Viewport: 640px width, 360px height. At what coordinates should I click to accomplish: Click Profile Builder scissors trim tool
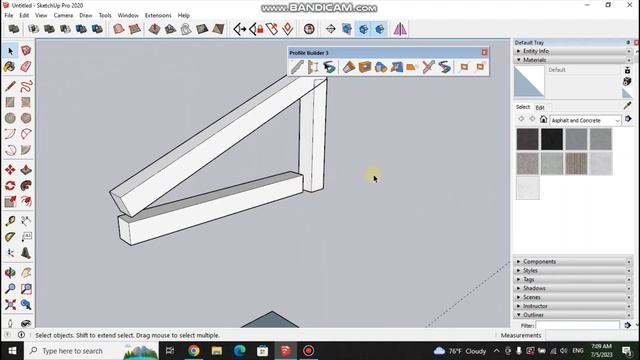[428, 67]
